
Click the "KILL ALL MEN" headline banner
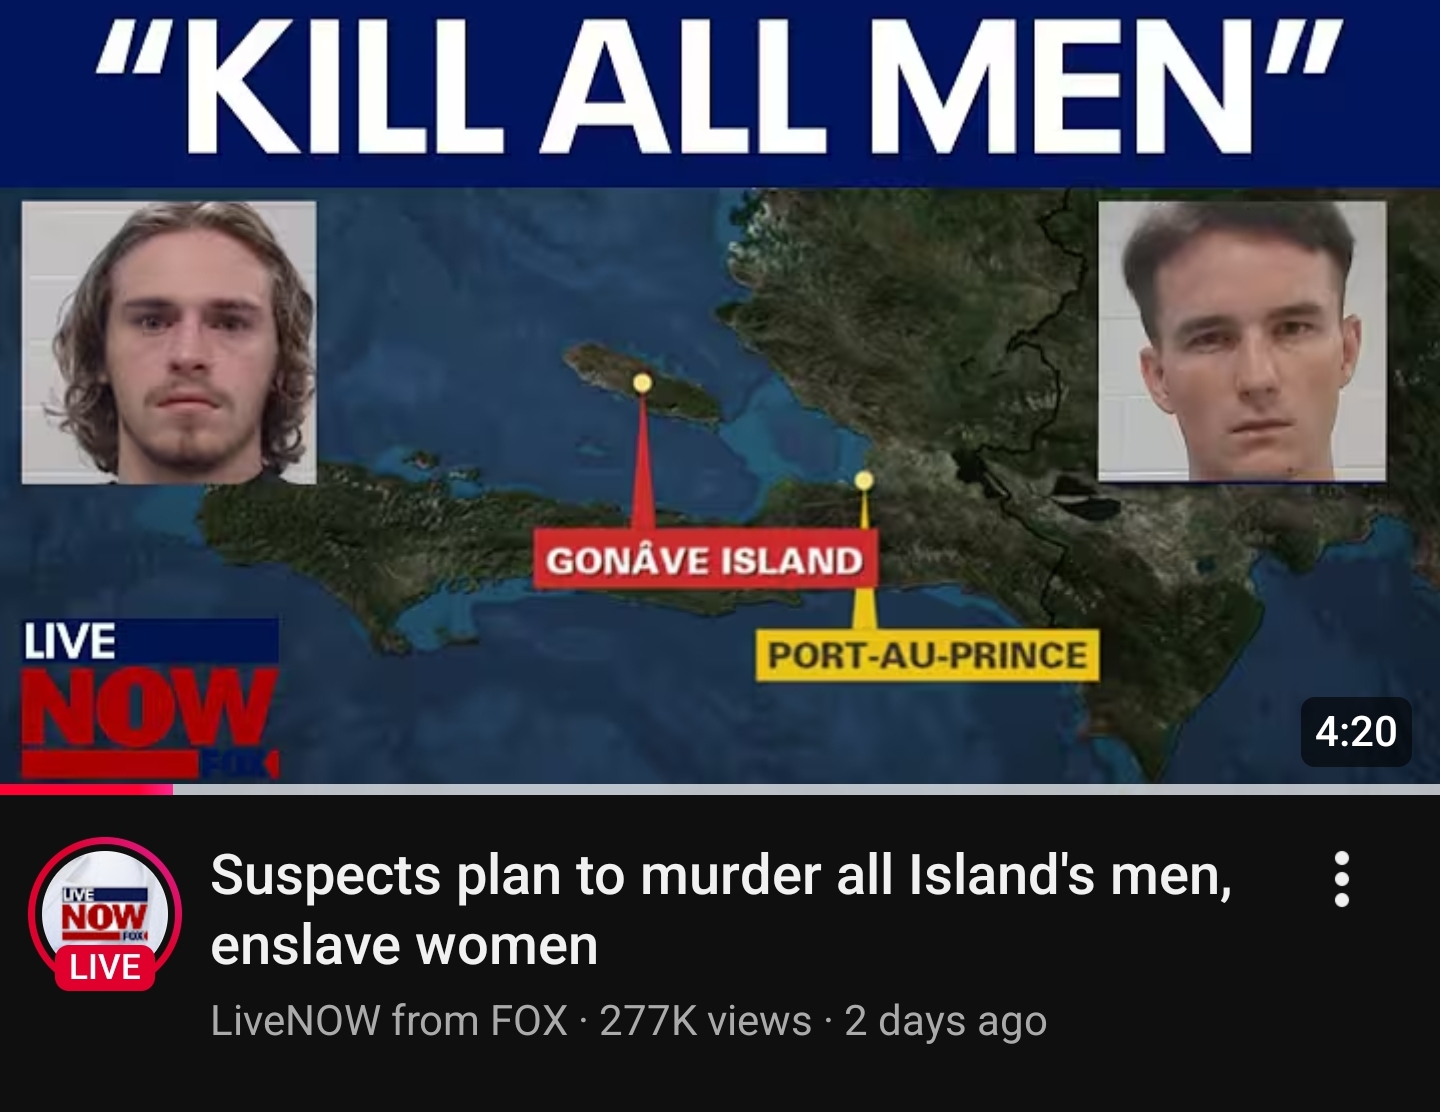(x=720, y=93)
